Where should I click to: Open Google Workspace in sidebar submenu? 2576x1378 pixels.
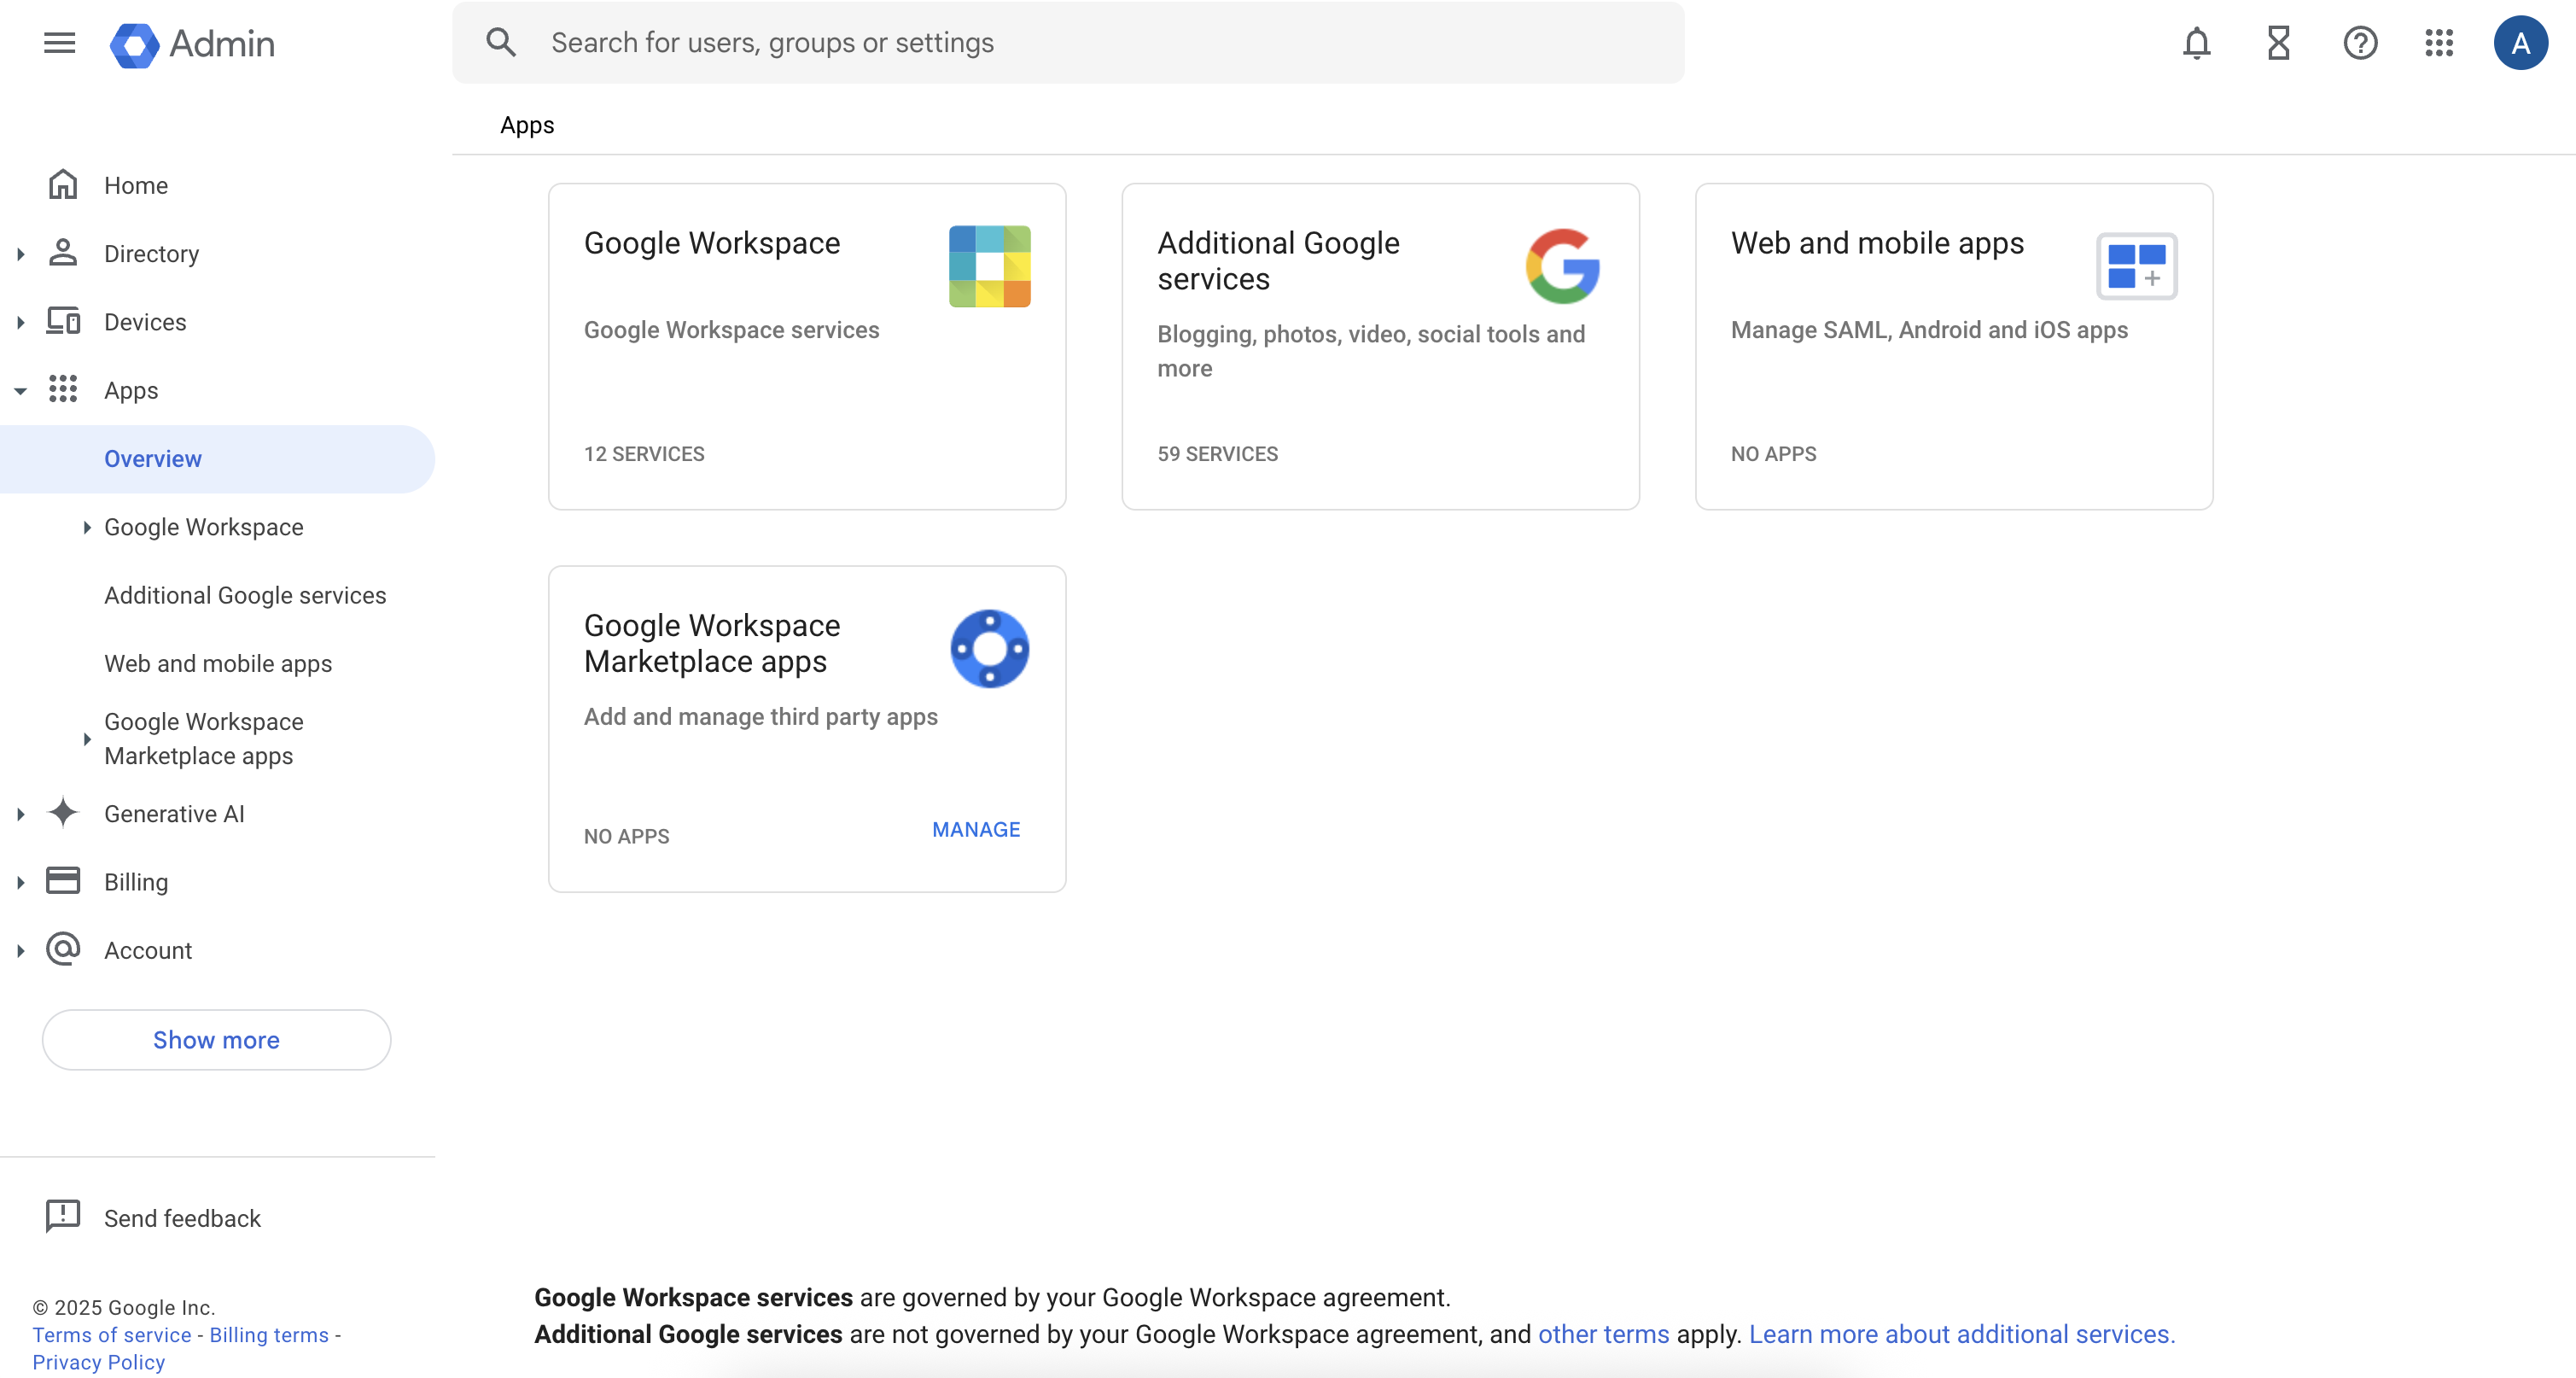click(204, 527)
